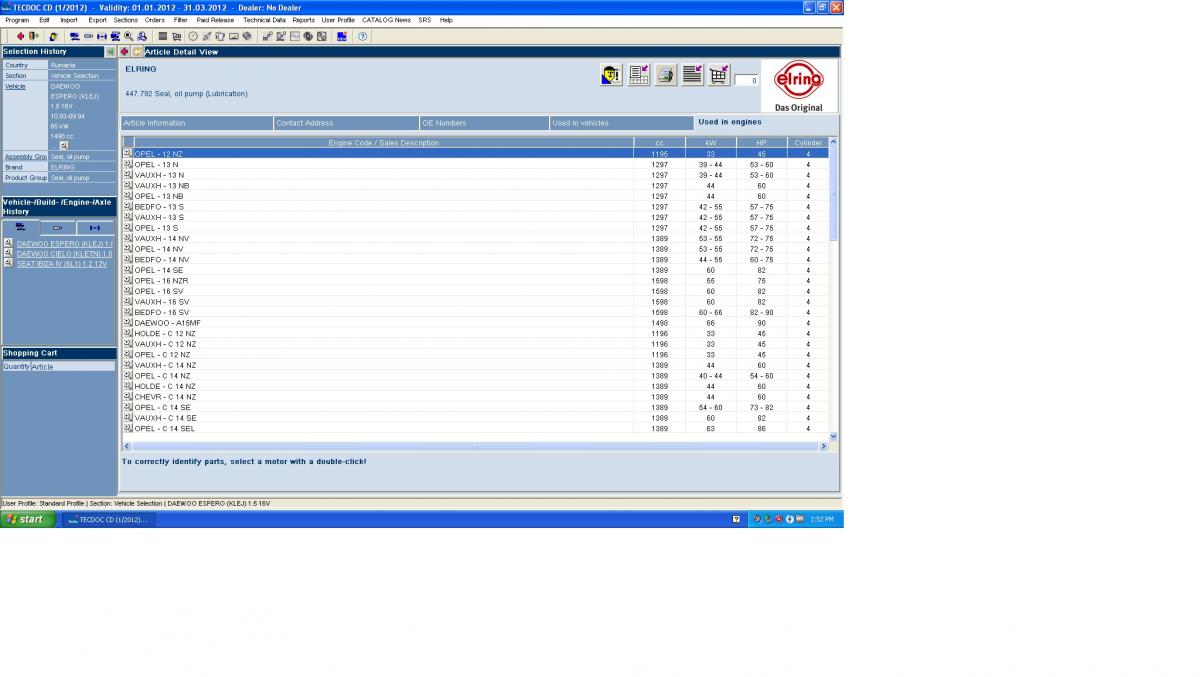
Task: Click detail icon for OPEL - 13 N row
Action: point(128,164)
